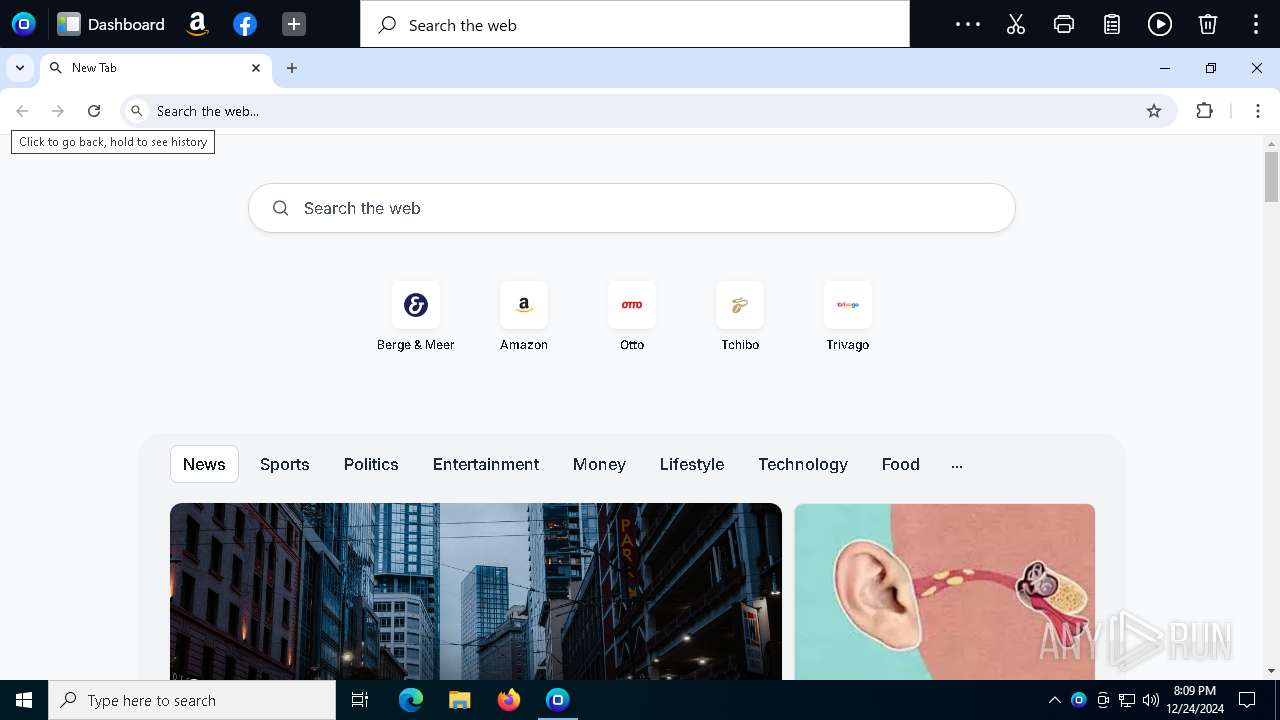The image size is (1280, 720).
Task: Add a new shortcut with the plus icon
Action: click(293, 24)
